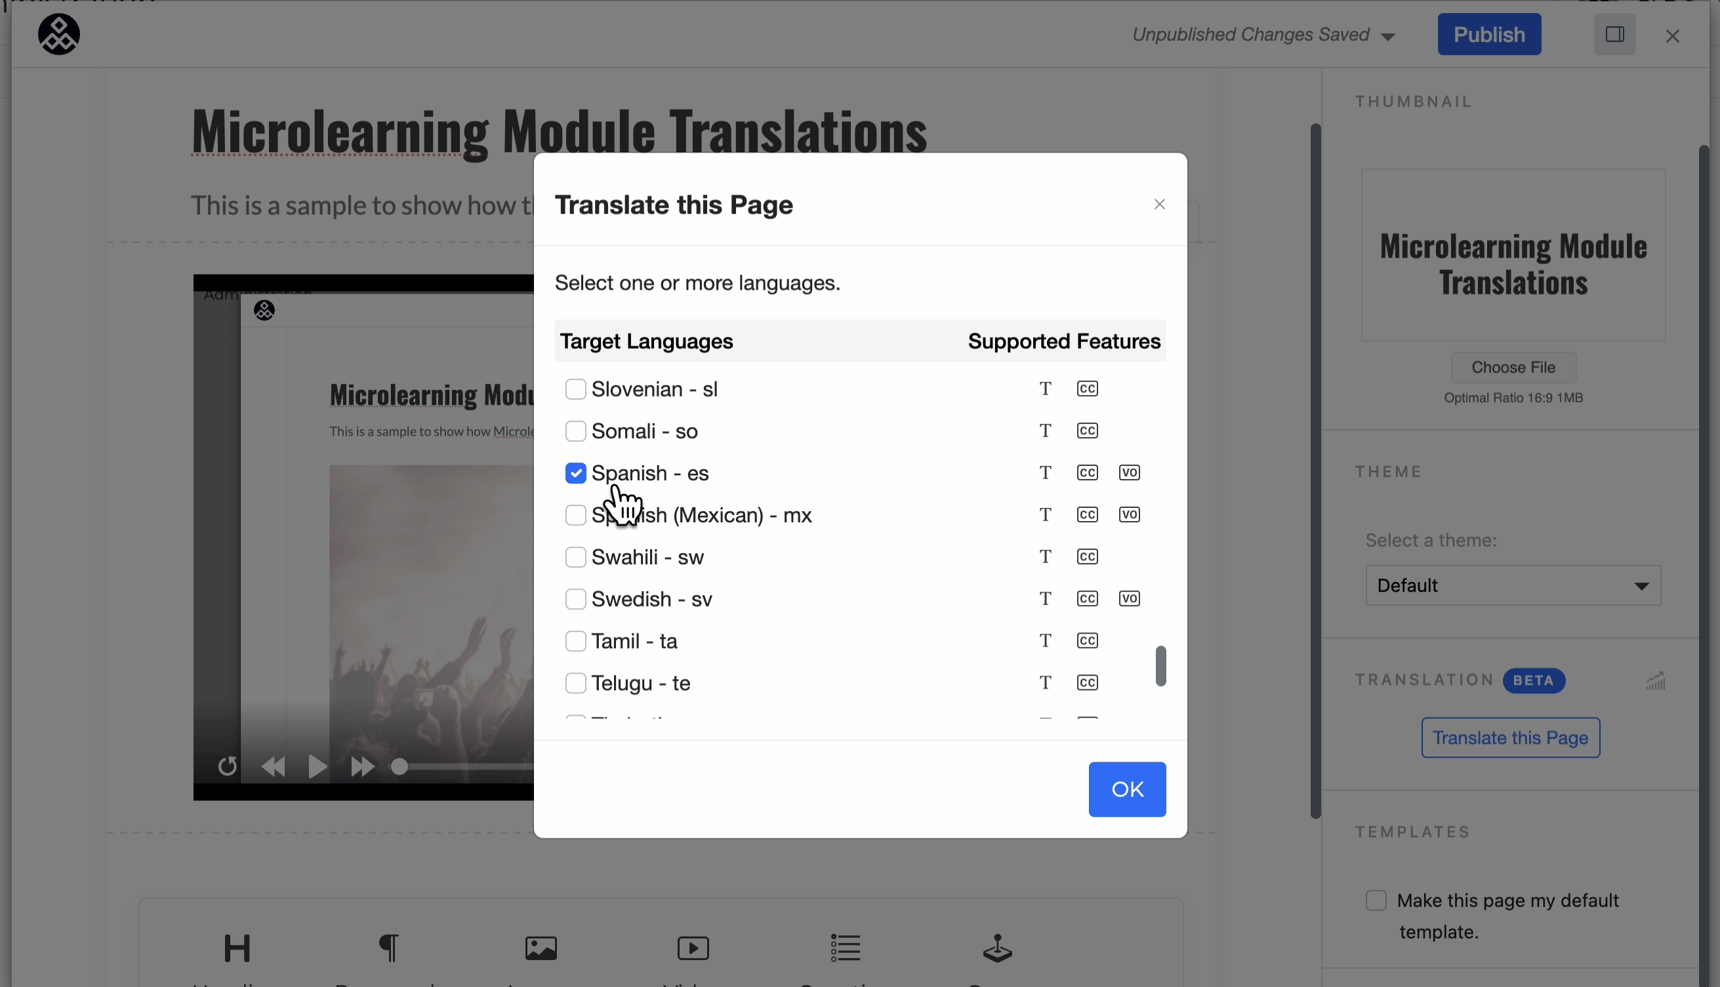
Task: Fast-forward the video player
Action: point(362,767)
